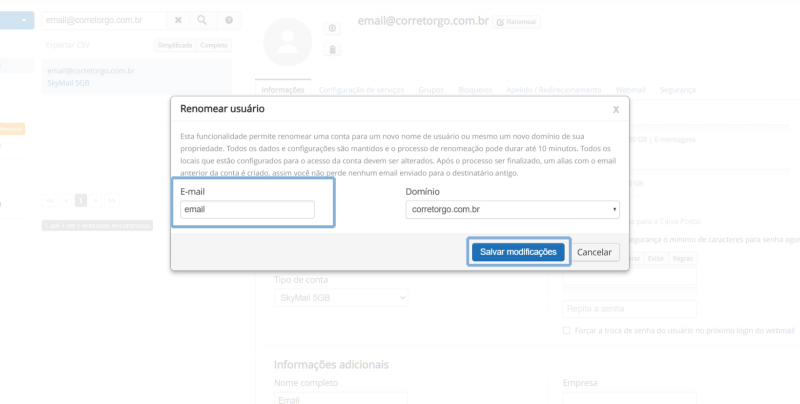Click the Exibir password button
Image resolution: width=800 pixels, height=404 pixels.
(656, 259)
